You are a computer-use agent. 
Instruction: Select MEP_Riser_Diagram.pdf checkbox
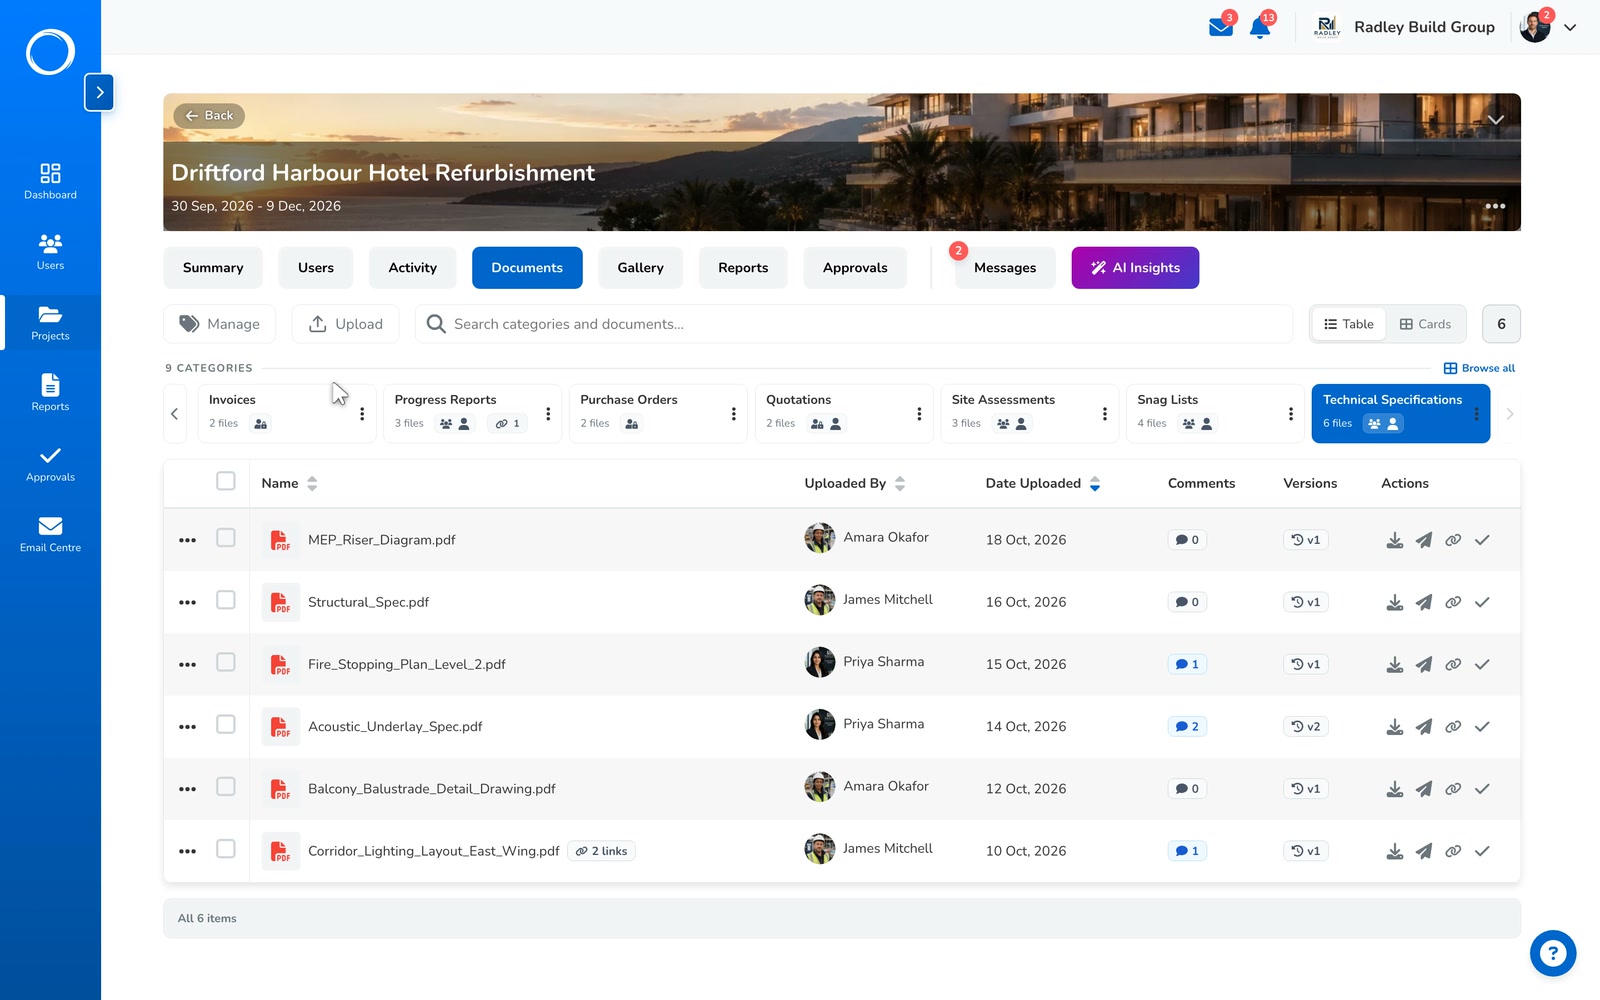click(x=226, y=538)
